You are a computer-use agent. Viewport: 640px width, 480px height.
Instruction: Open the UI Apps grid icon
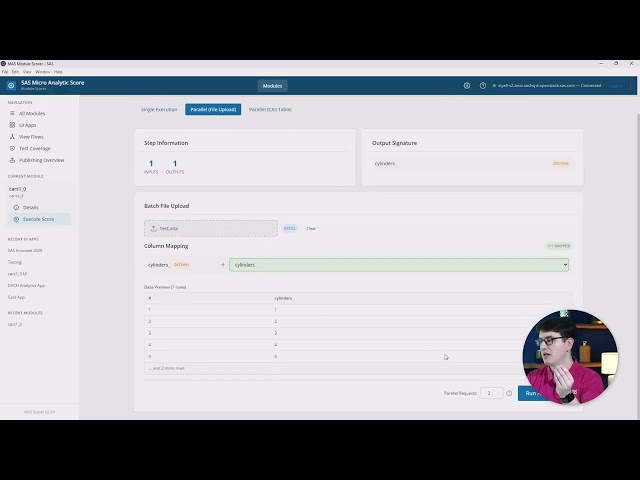click(x=12, y=125)
